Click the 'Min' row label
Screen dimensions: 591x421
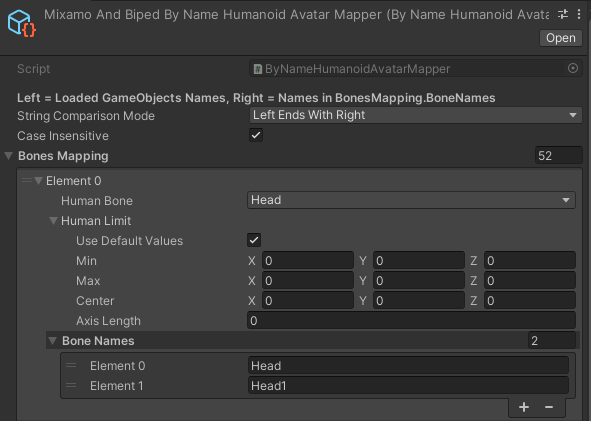[86, 260]
